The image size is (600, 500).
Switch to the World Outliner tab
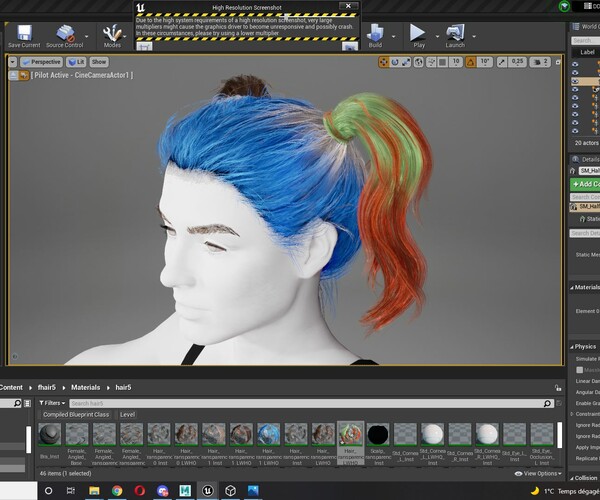pyautogui.click(x=585, y=26)
